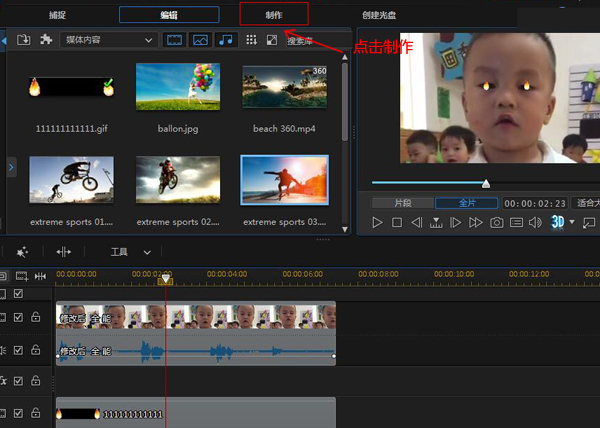Viewport: 600px width, 428px height.
Task: Open the 适合大小 zoom dropdown
Action: 586,203
